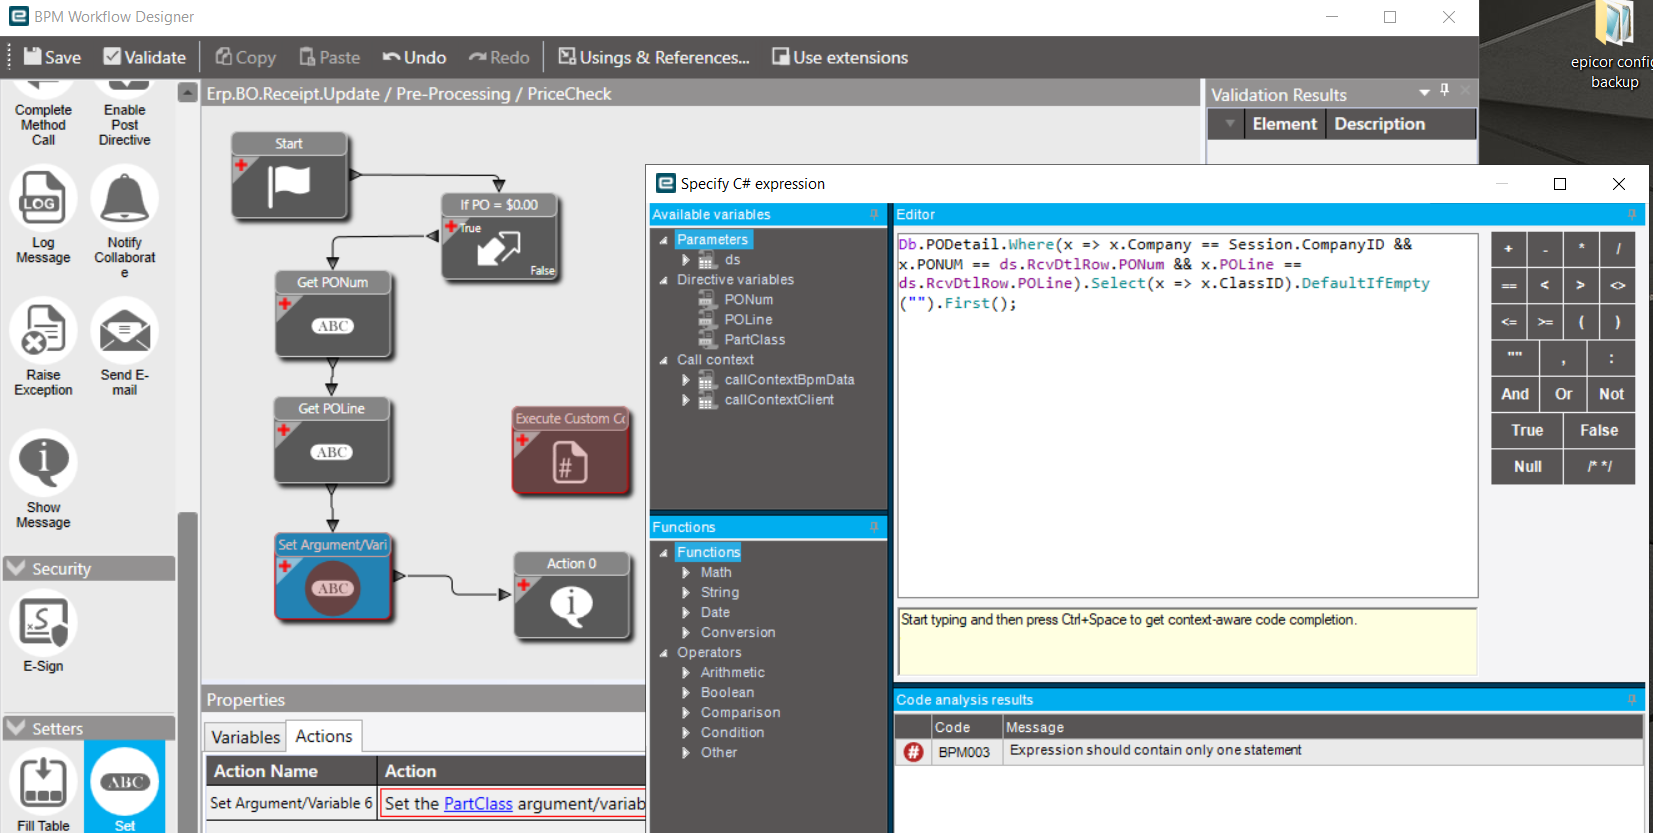Select the Execute Custom Code node
1653x833 pixels.
pos(571,450)
